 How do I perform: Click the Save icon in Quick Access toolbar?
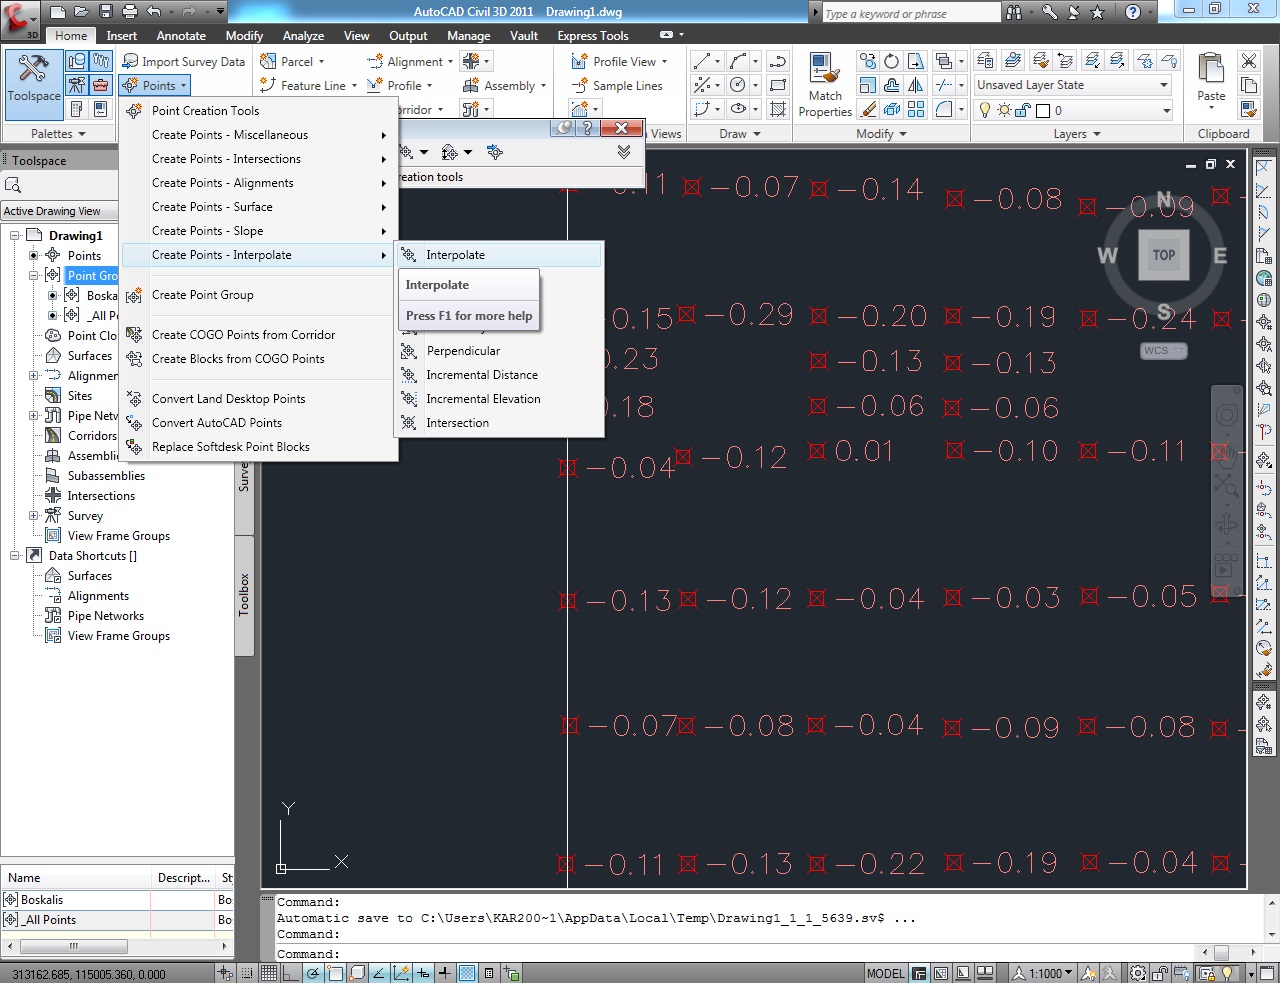click(x=106, y=12)
